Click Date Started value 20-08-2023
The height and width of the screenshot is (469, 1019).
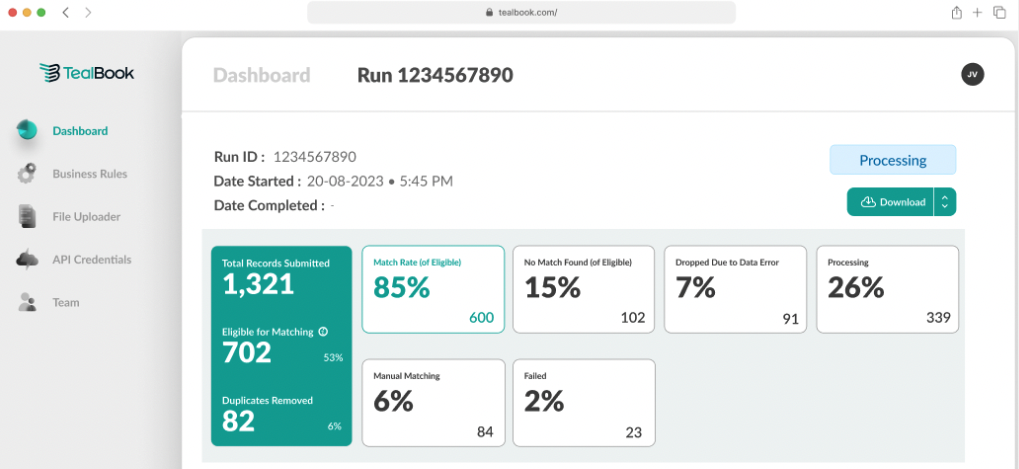pos(344,181)
